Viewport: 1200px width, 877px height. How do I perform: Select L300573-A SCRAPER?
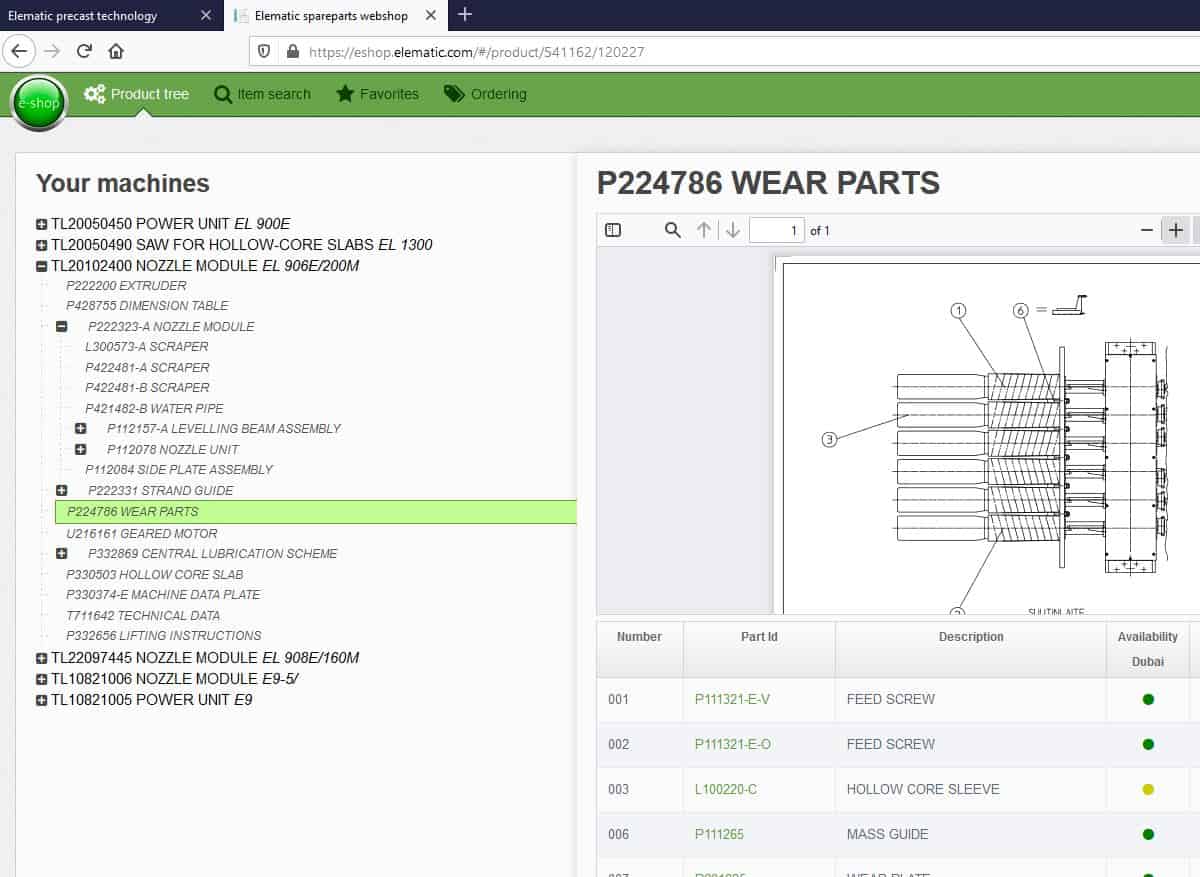147,347
